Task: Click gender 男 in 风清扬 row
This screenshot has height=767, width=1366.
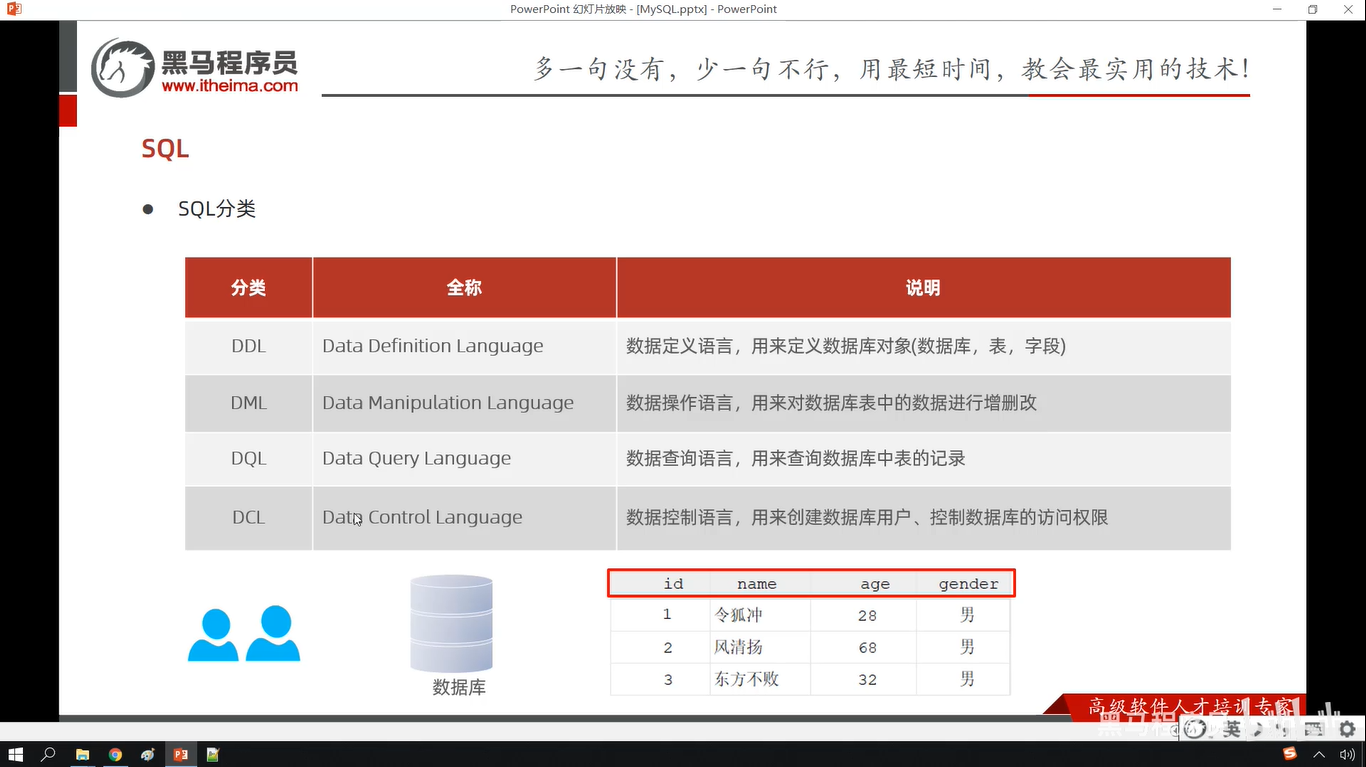Action: click(967, 647)
